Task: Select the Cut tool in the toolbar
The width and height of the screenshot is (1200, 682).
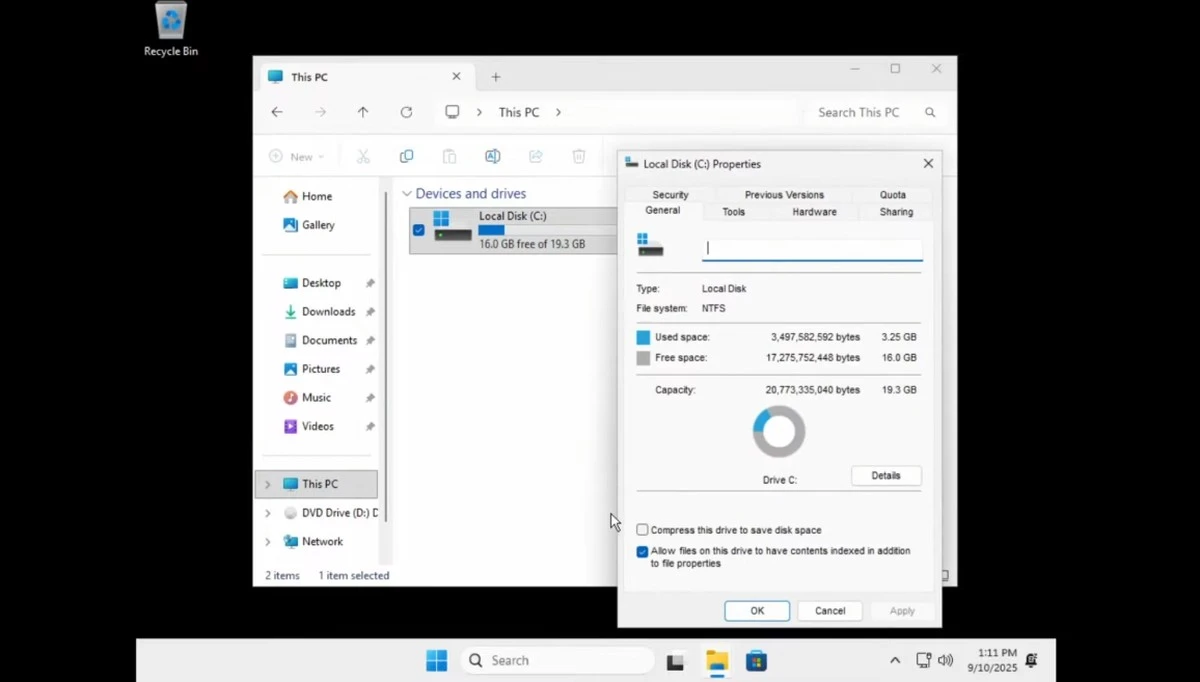Action: (x=363, y=156)
